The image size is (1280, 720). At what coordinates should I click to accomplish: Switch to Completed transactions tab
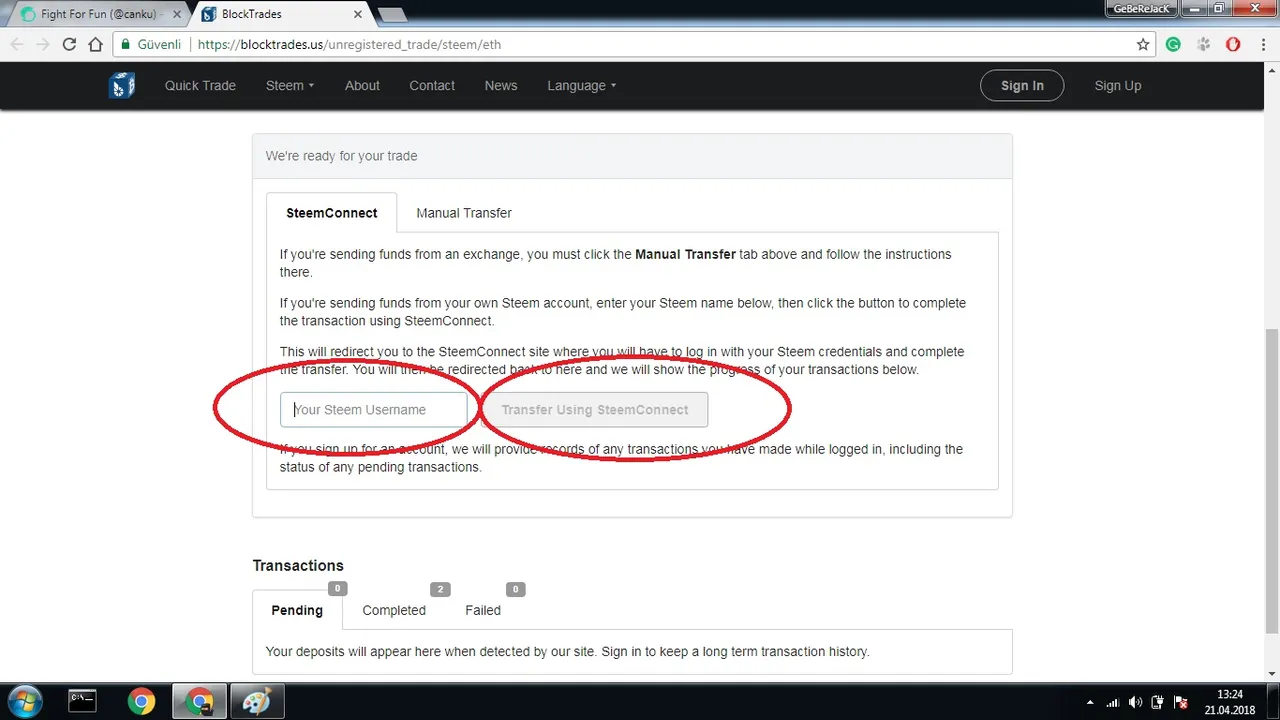[394, 610]
